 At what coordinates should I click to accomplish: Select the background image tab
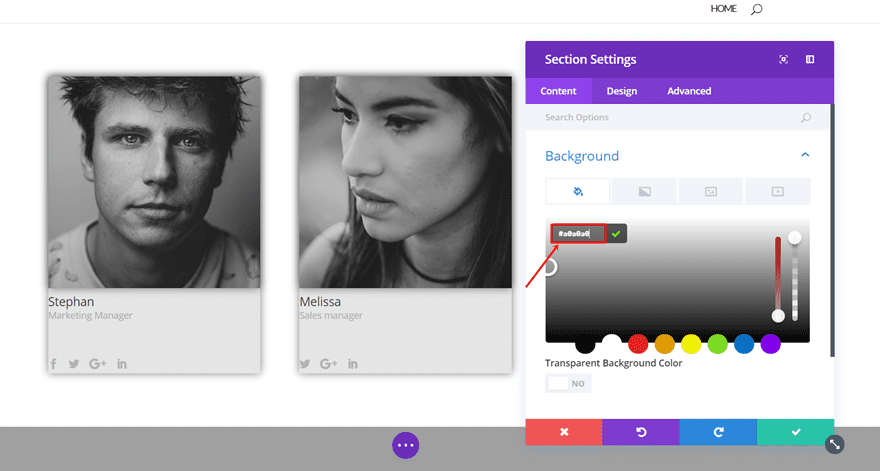[711, 191]
